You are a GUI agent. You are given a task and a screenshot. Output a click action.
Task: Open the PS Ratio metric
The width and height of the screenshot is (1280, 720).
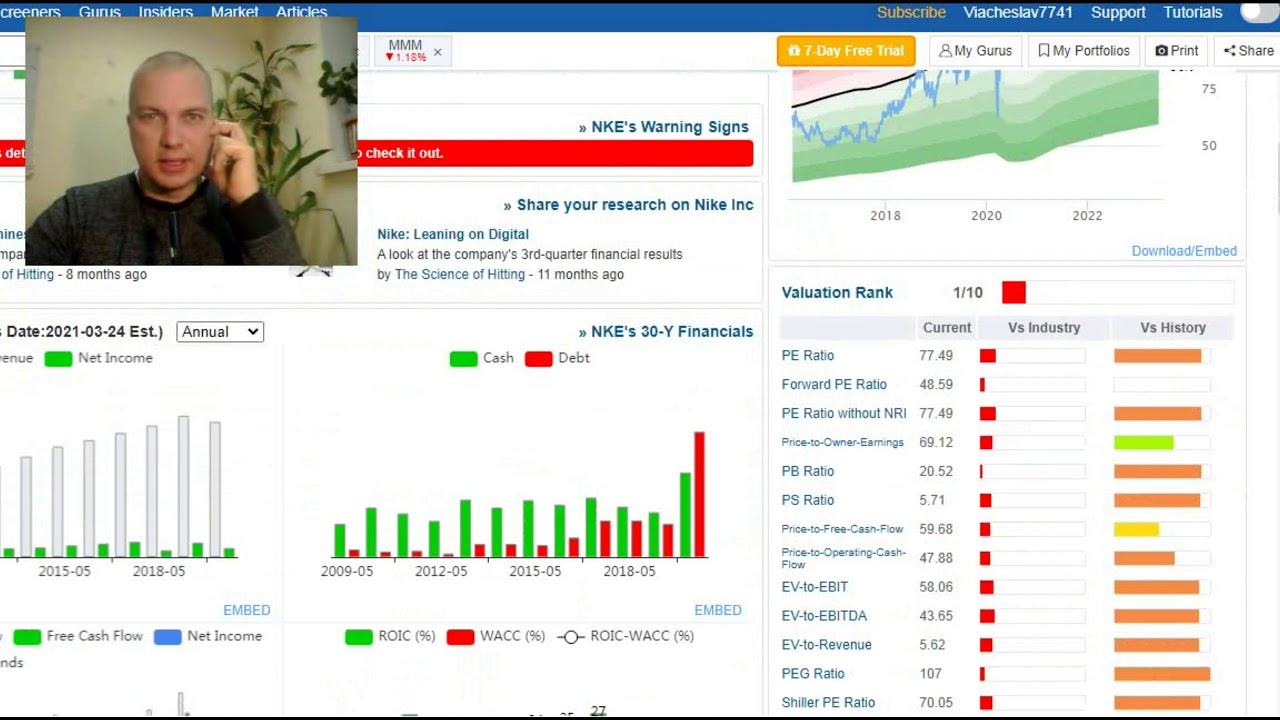click(x=808, y=501)
